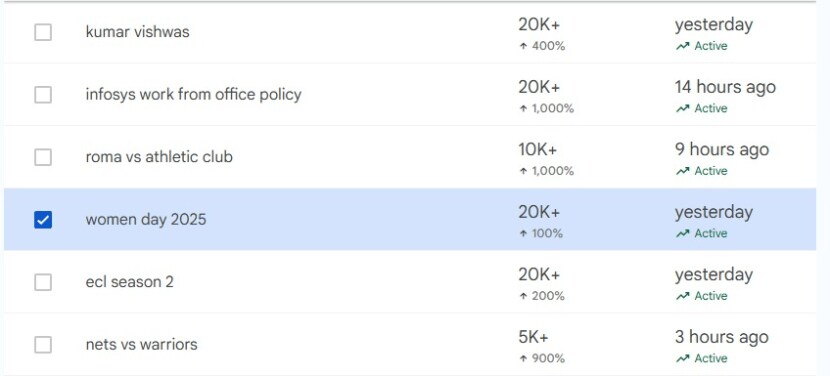The image size is (830, 376).
Task: Click the up arrow beside 900% increase
Action: 523,359
